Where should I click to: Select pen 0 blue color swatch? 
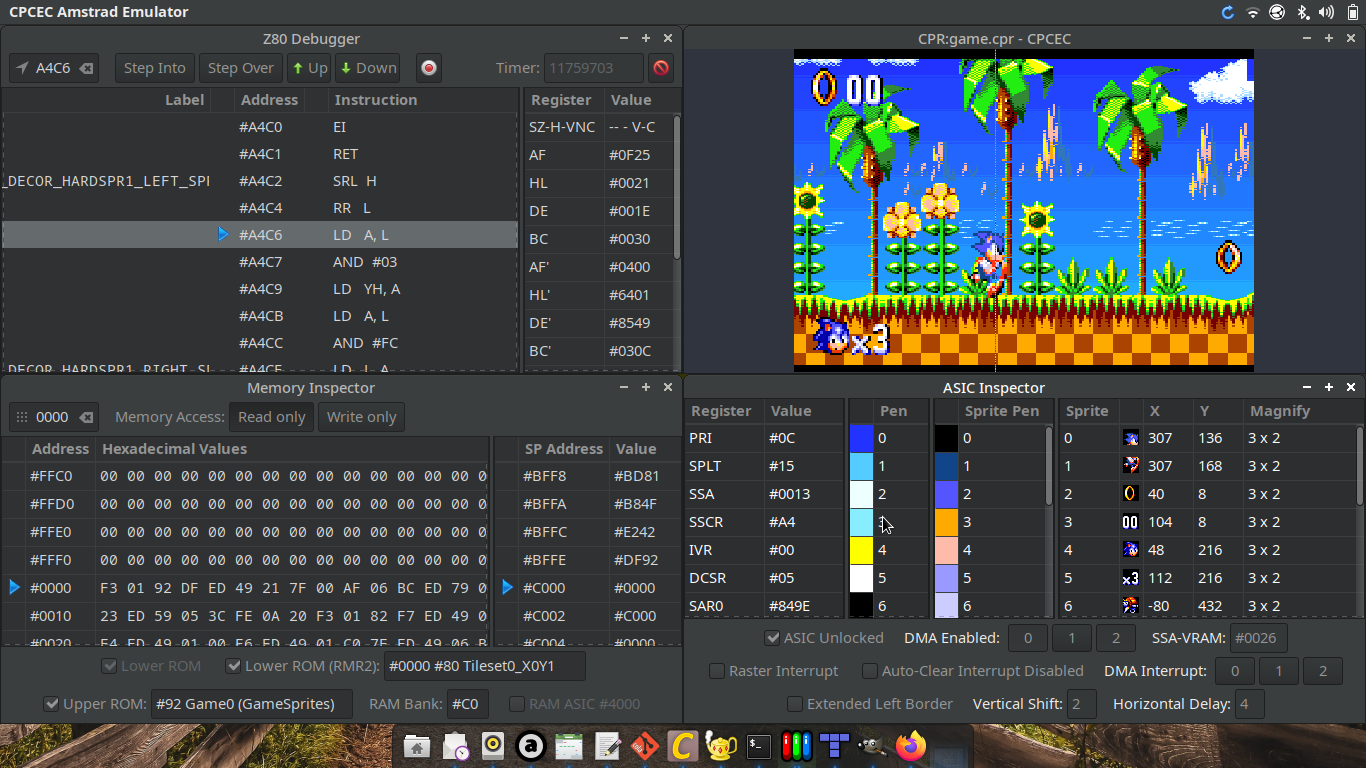point(860,438)
